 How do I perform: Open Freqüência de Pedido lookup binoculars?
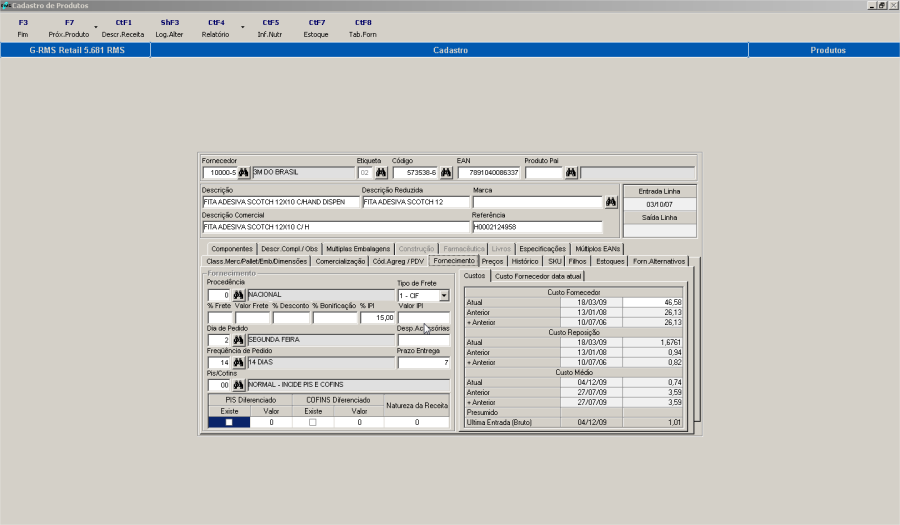238,362
